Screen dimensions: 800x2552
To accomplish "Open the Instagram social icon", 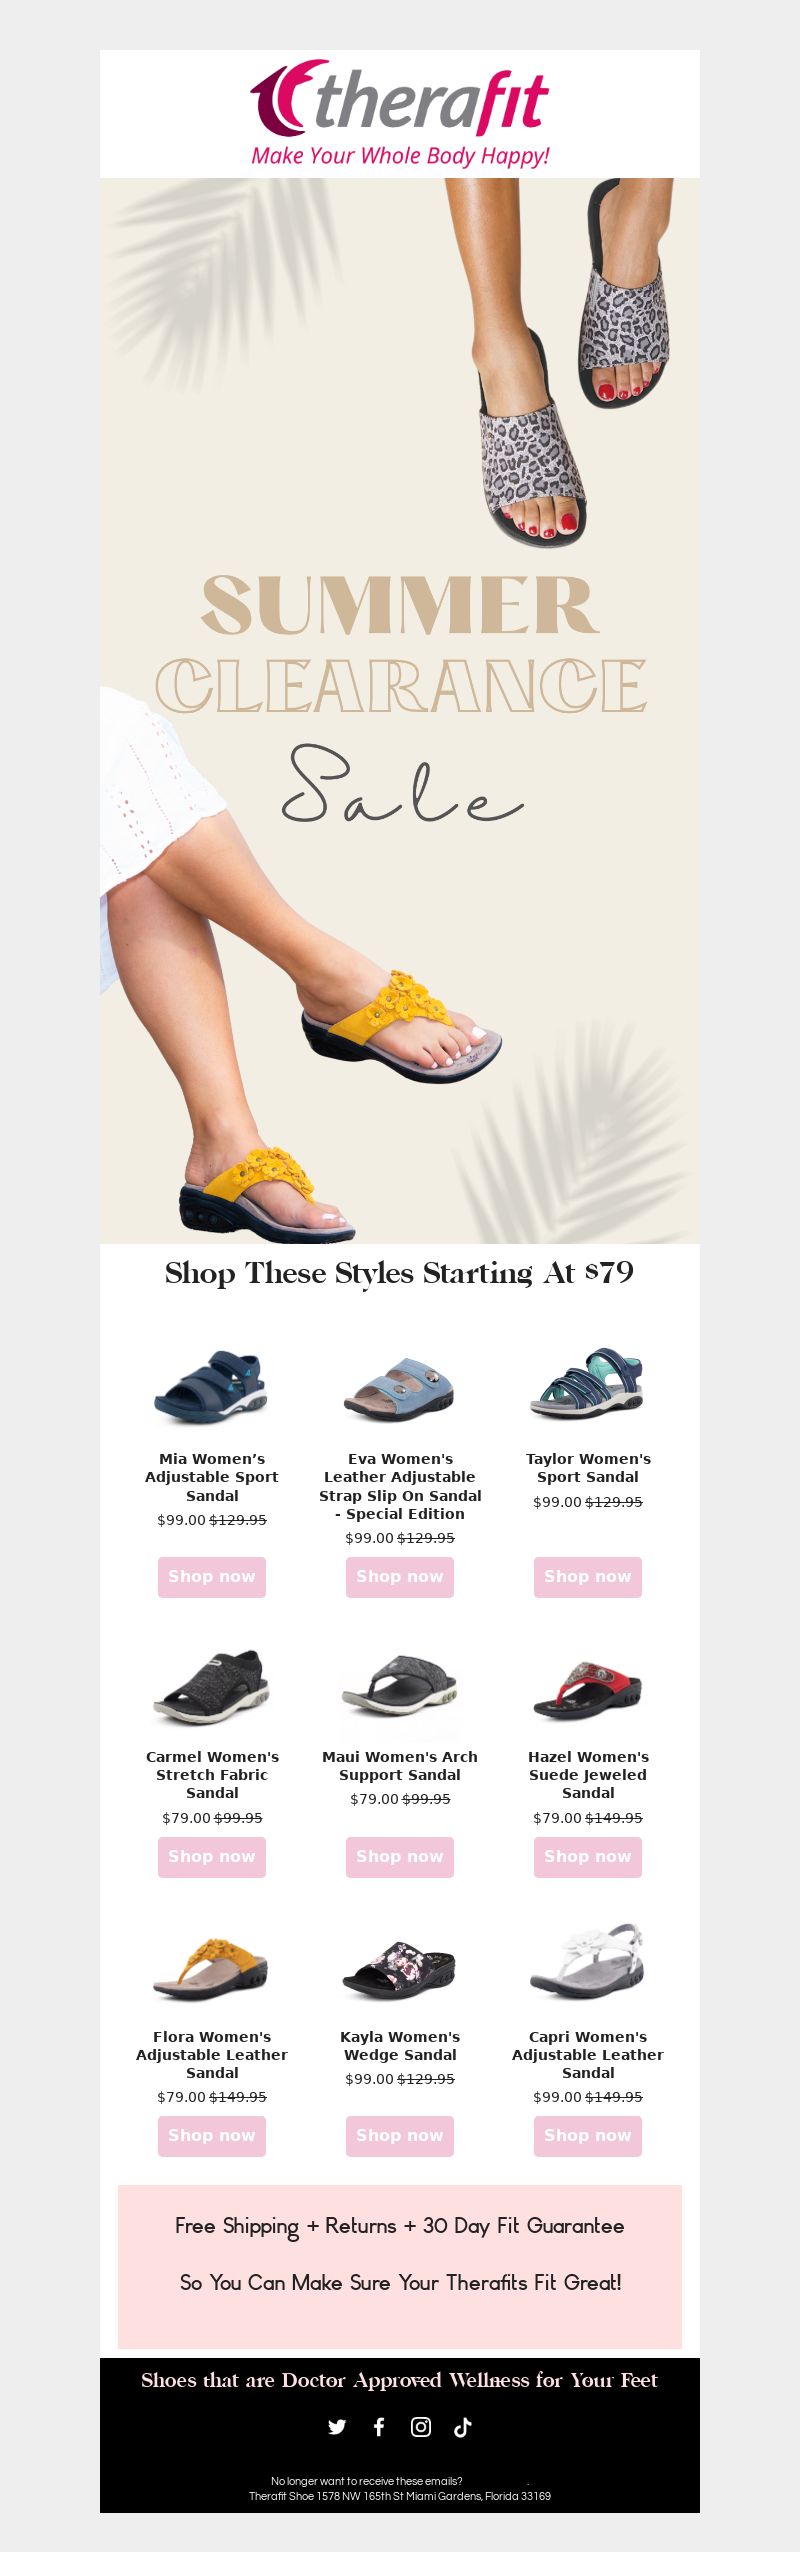I will pos(421,2427).
